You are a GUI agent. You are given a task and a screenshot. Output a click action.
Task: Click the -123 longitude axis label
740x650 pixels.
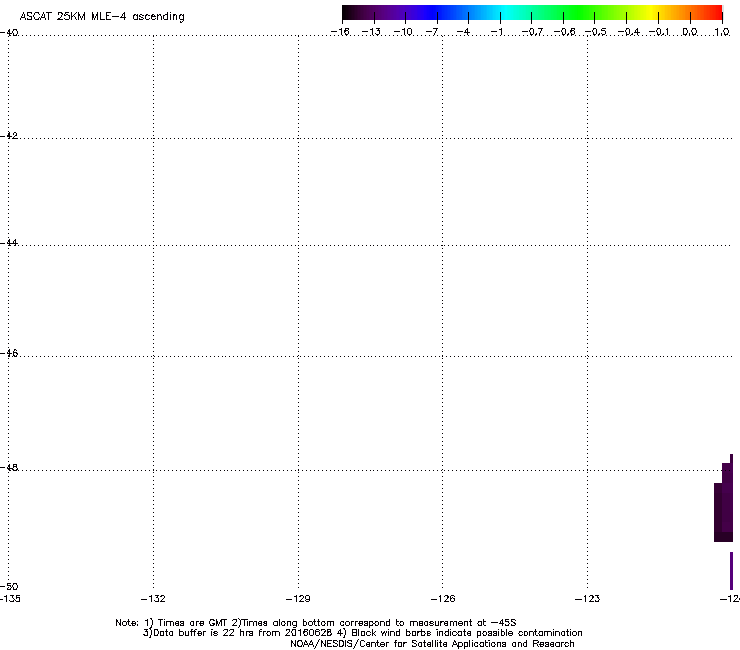click(588, 599)
